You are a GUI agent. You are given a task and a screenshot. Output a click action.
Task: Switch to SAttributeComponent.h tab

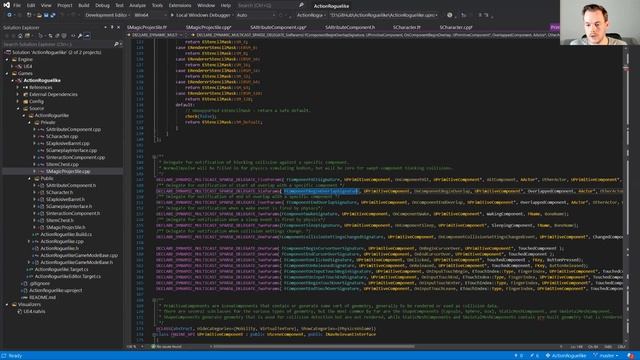tap(350, 27)
